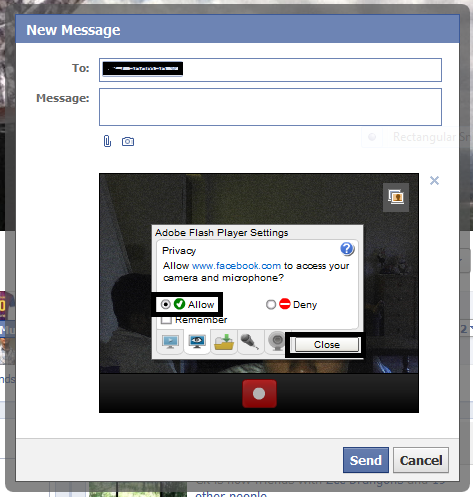
Task: Select the Allow radio button
Action: coord(165,304)
